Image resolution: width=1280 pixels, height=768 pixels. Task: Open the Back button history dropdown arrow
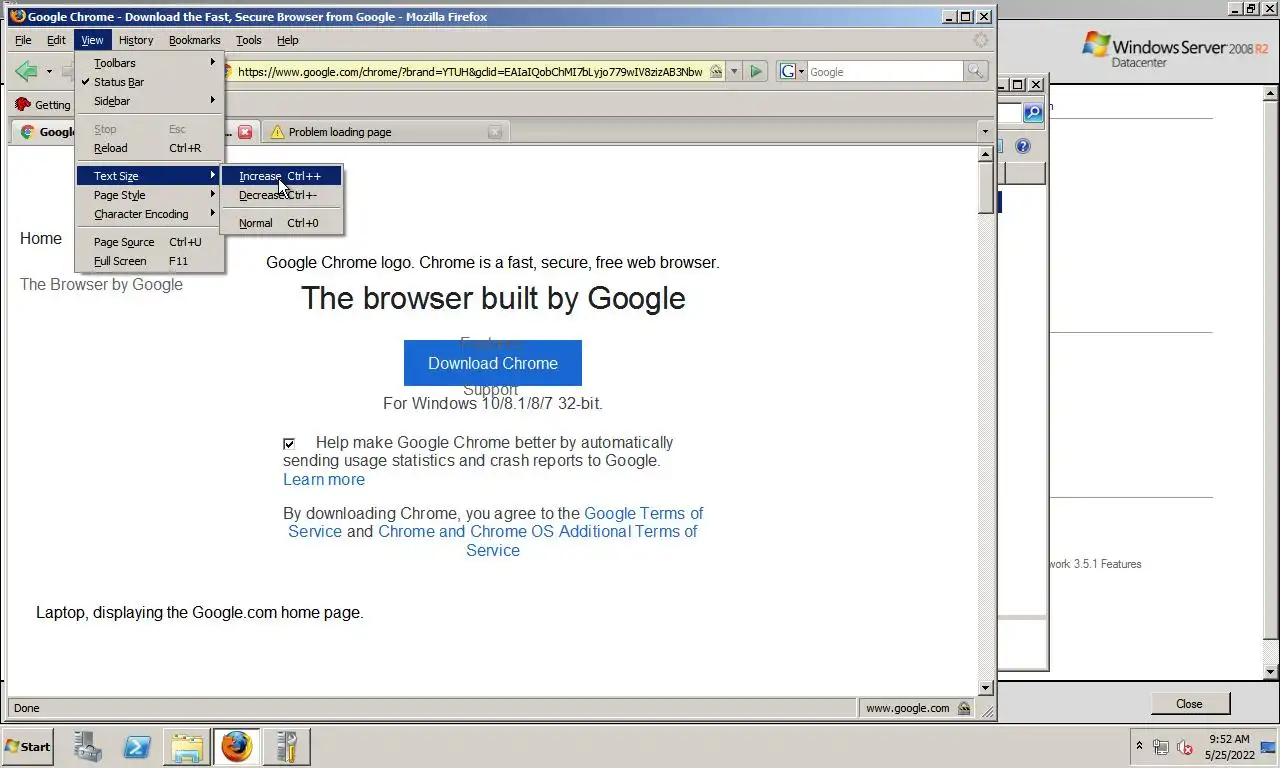pos(49,72)
